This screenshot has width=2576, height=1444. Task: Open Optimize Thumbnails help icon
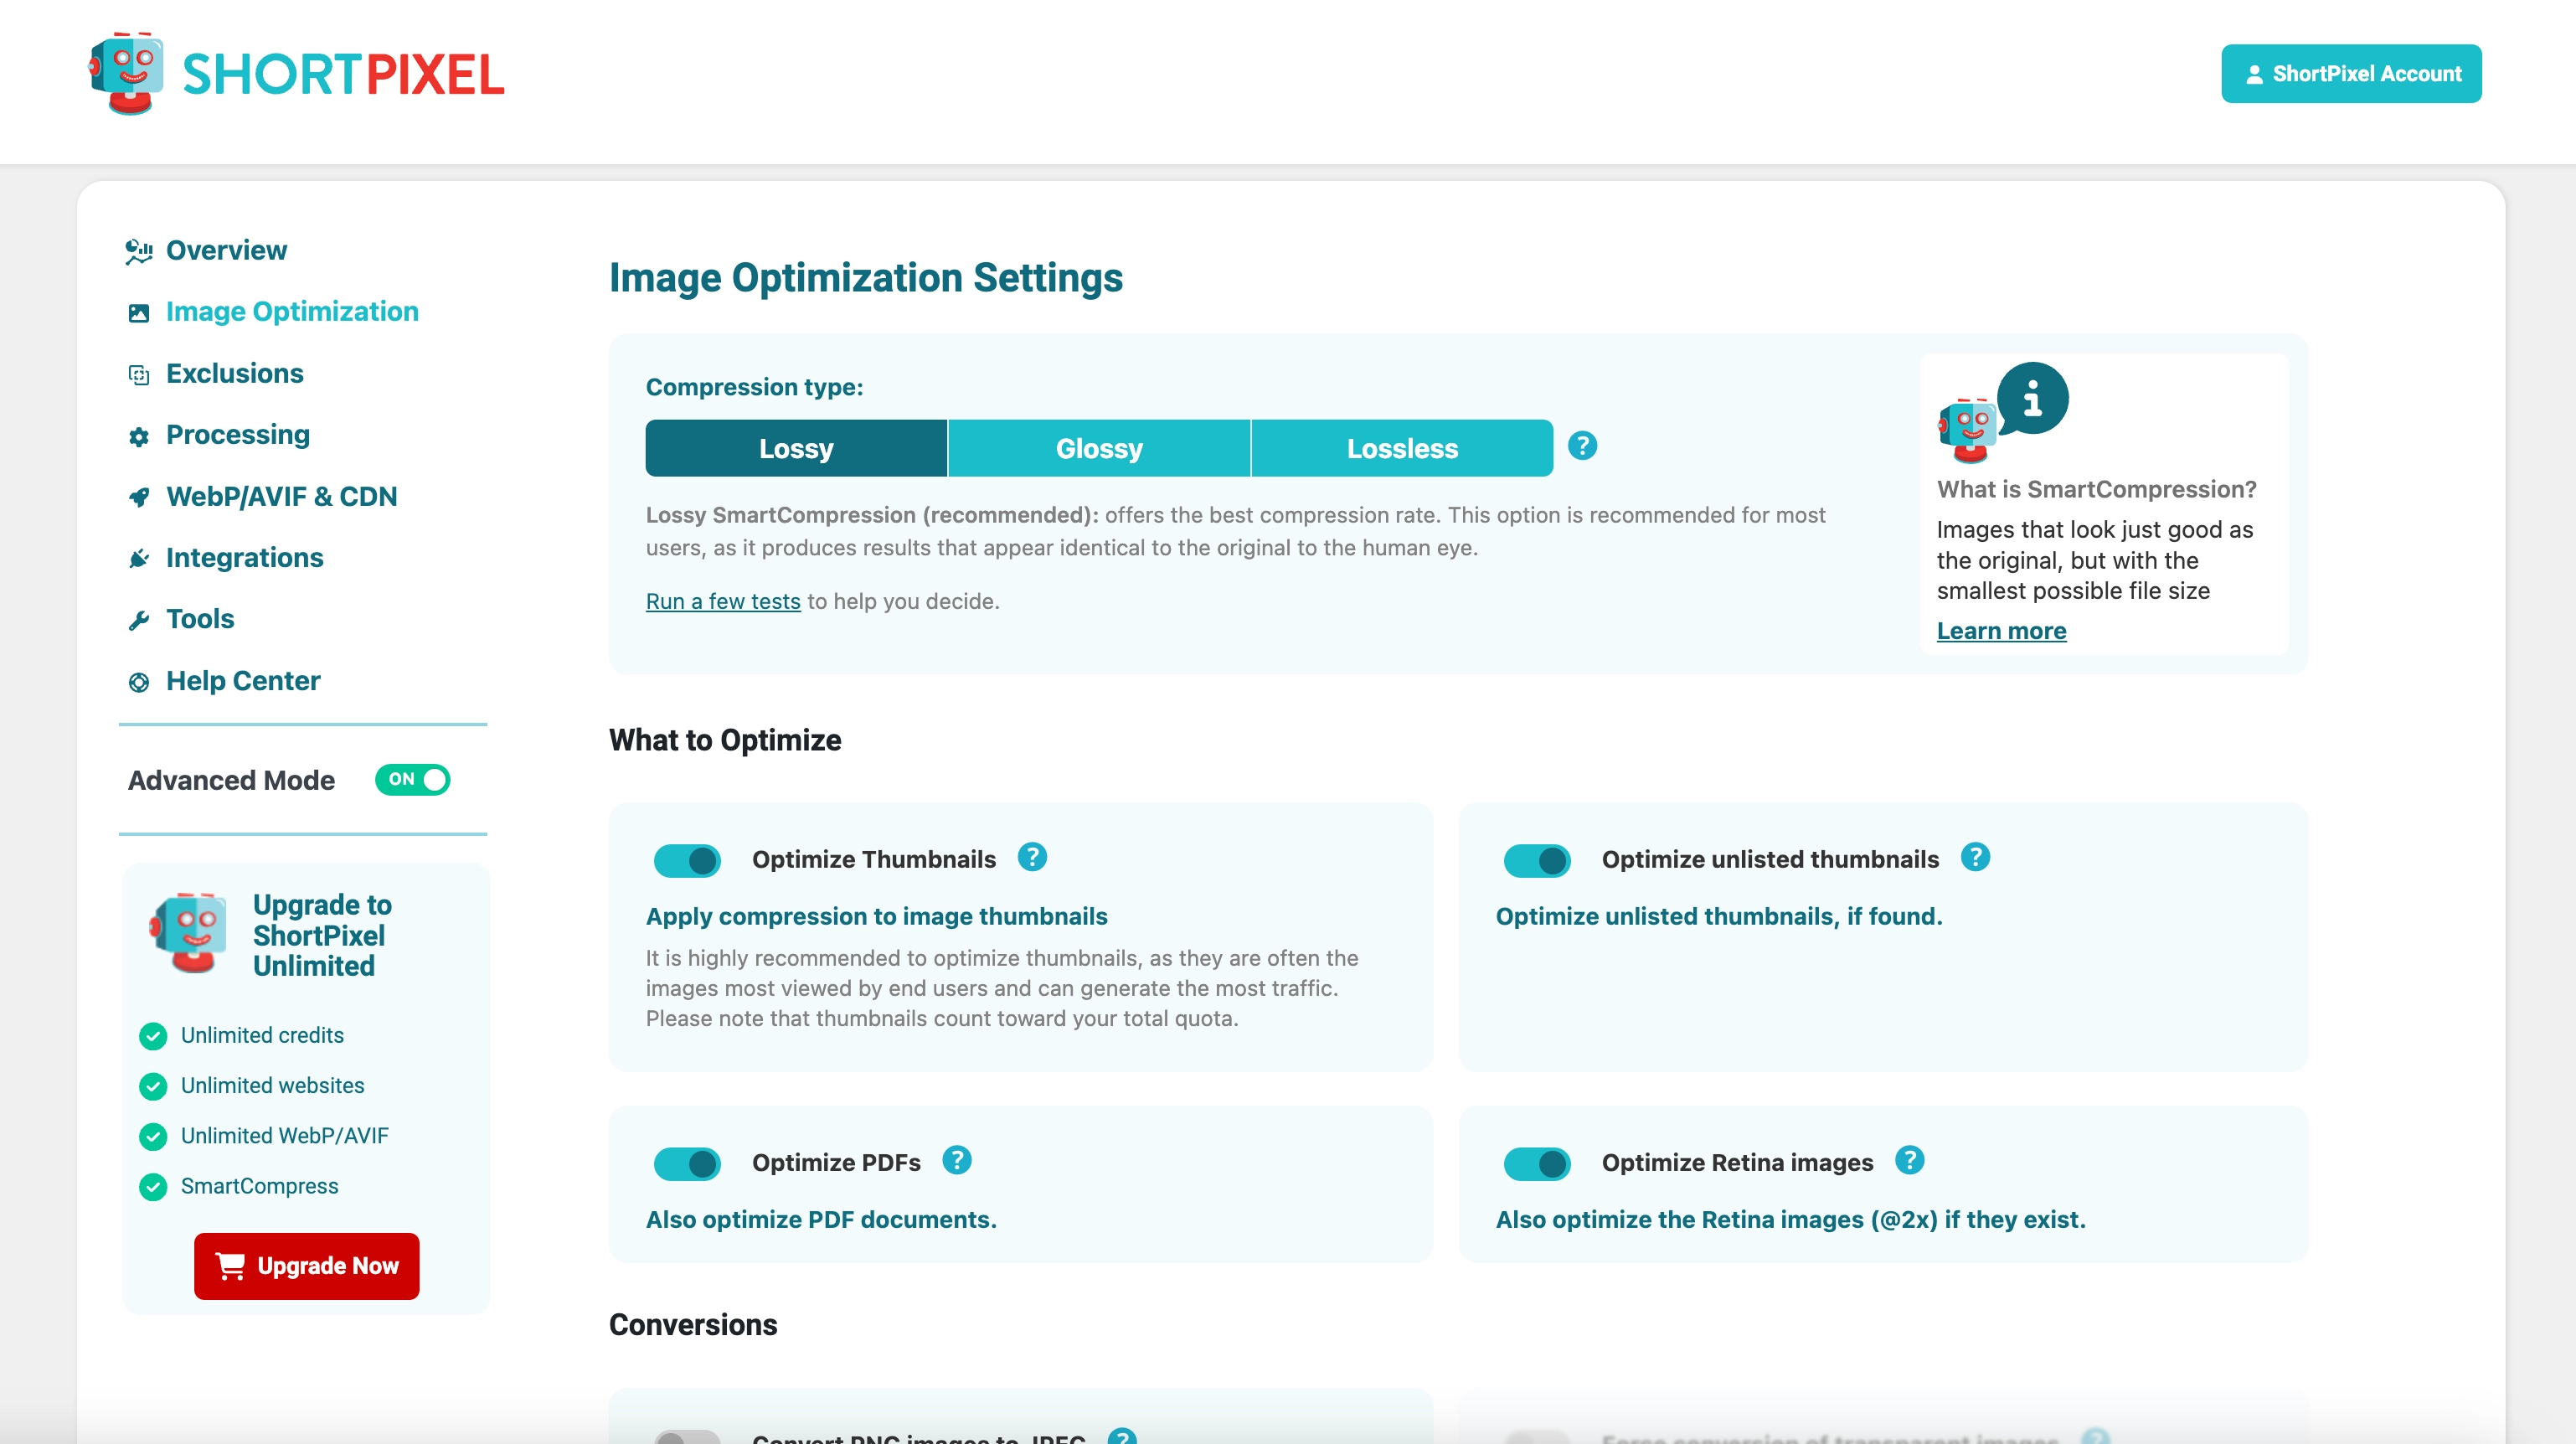click(x=1032, y=857)
